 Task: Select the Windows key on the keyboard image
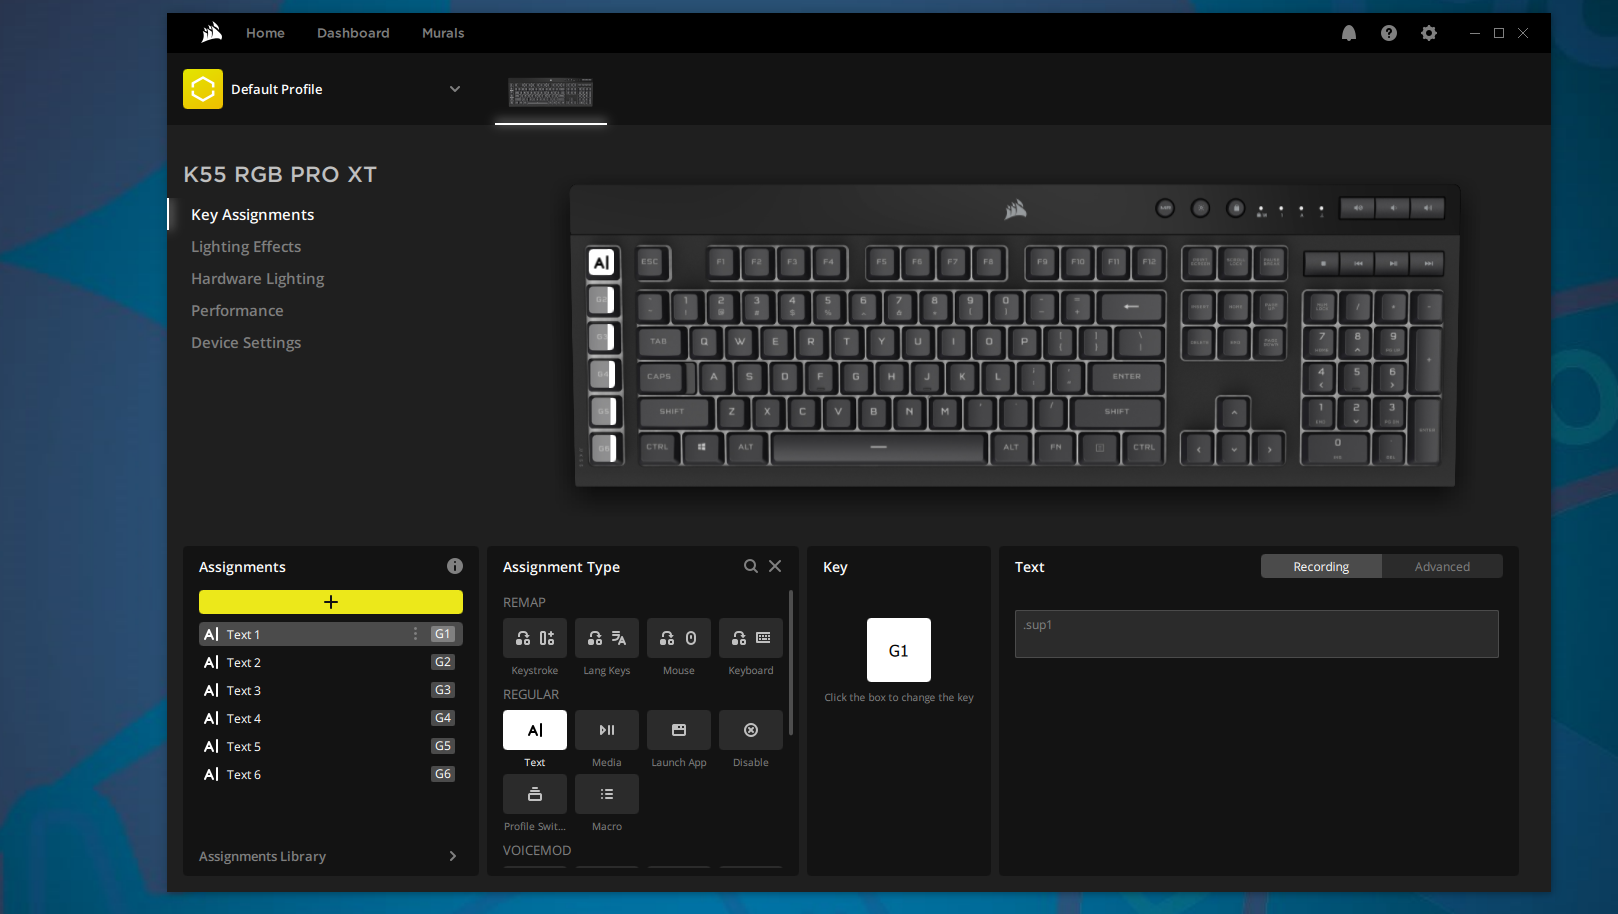[x=702, y=447]
